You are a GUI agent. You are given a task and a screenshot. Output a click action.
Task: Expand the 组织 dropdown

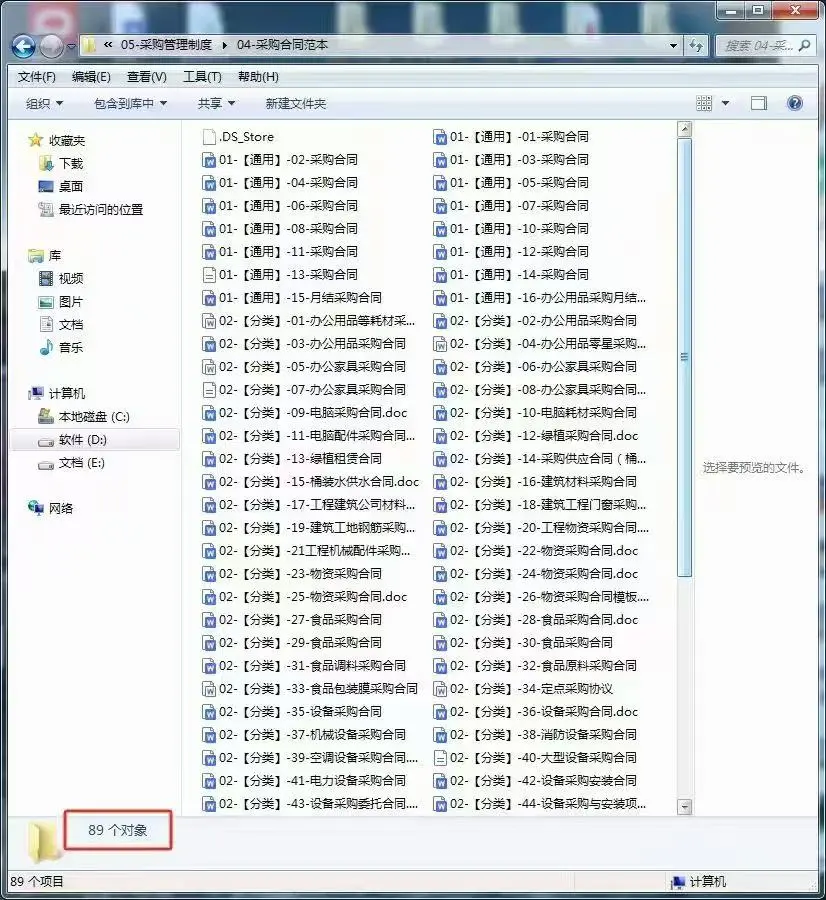[x=44, y=103]
